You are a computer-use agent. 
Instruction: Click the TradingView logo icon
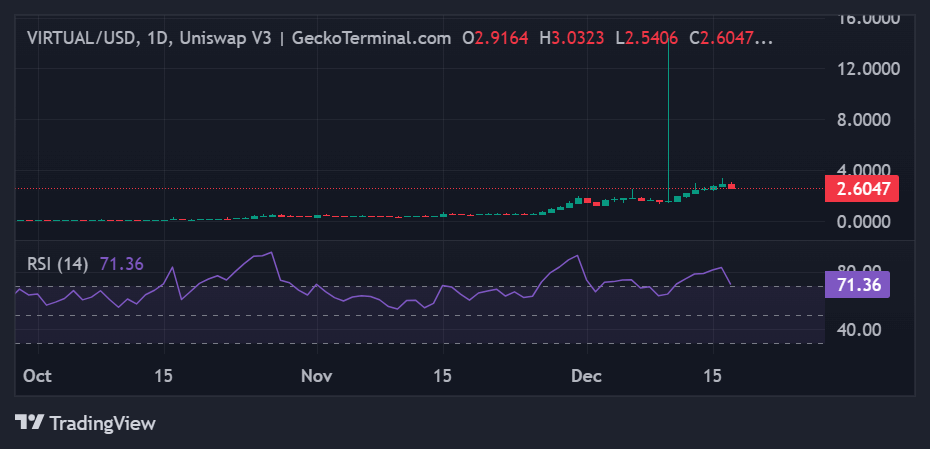click(30, 423)
